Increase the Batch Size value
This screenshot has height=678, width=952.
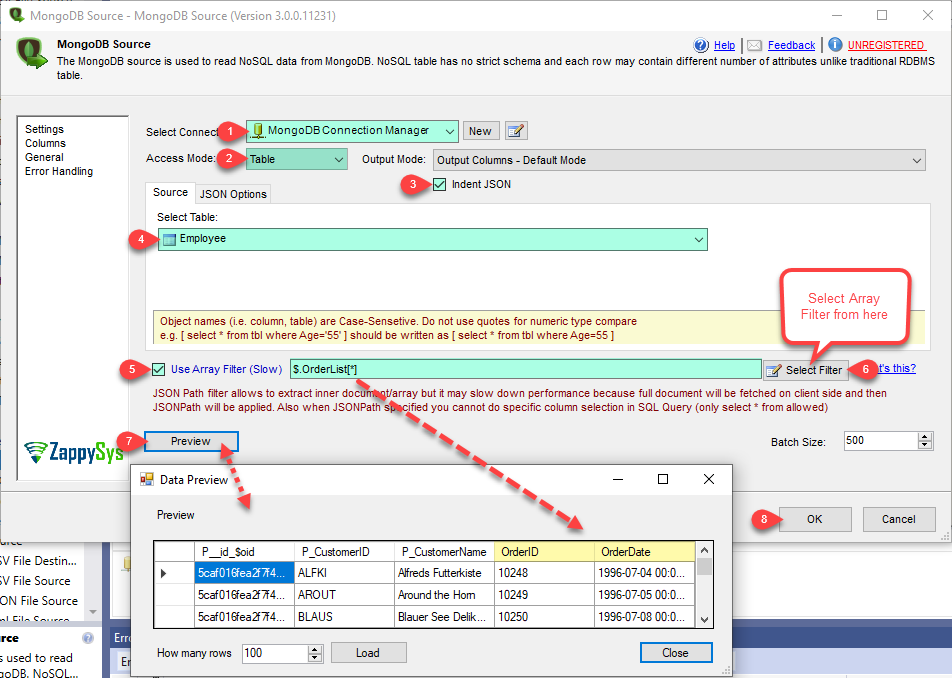pyautogui.click(x=925, y=436)
